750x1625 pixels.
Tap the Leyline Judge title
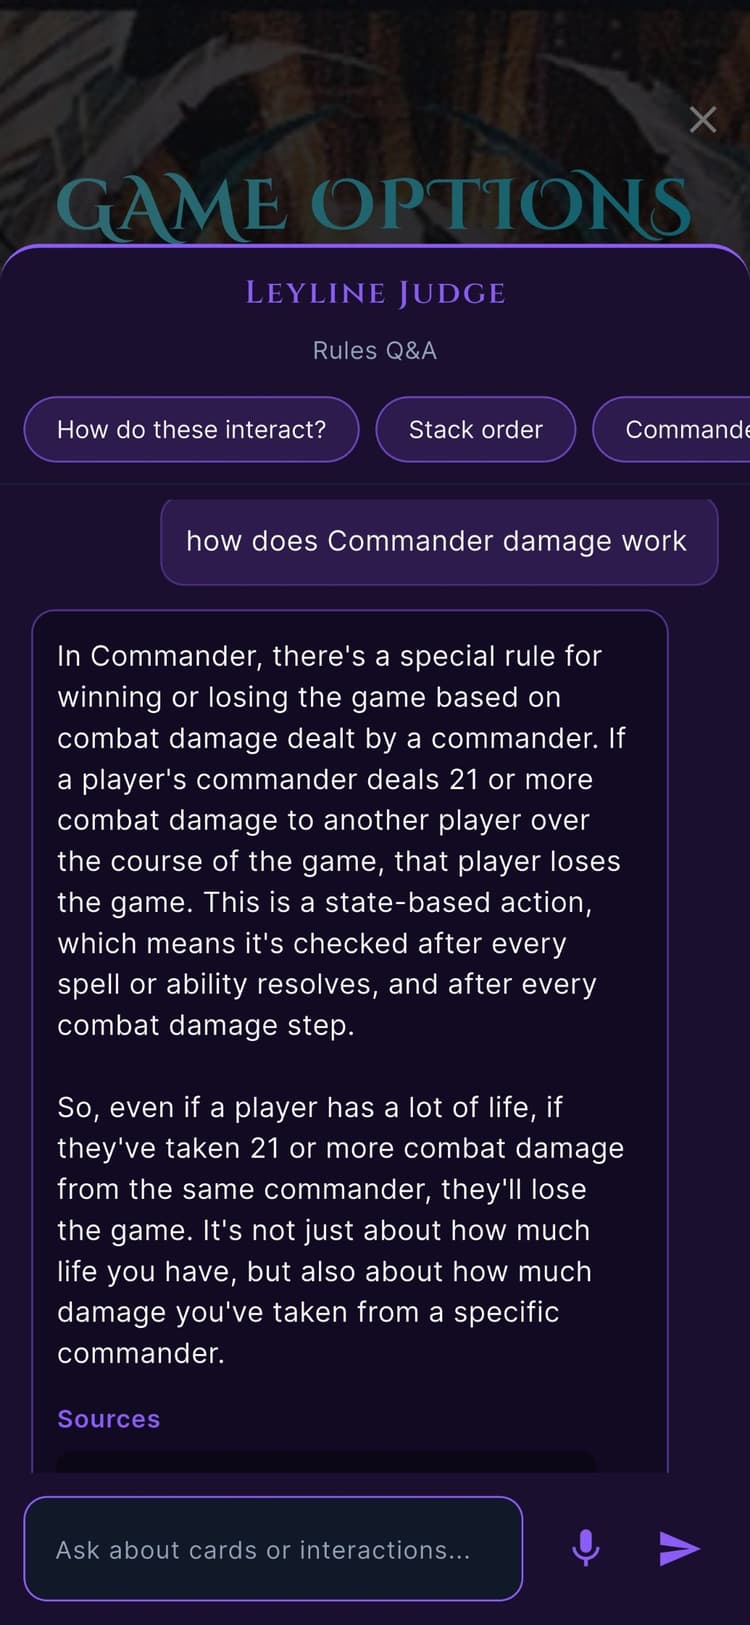pos(375,293)
